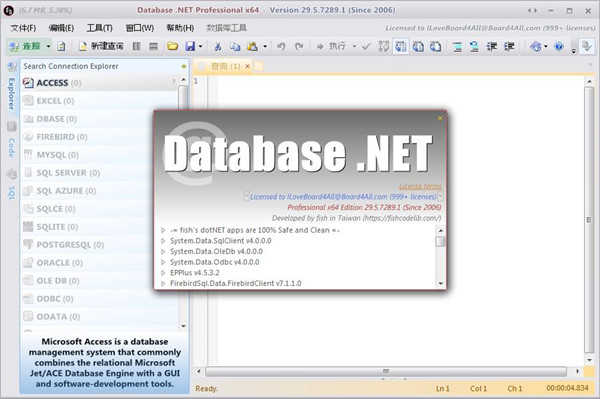Screen dimensions: 600x399
Task: Select the SQL SERVER (0) connection group
Action: click(x=99, y=173)
